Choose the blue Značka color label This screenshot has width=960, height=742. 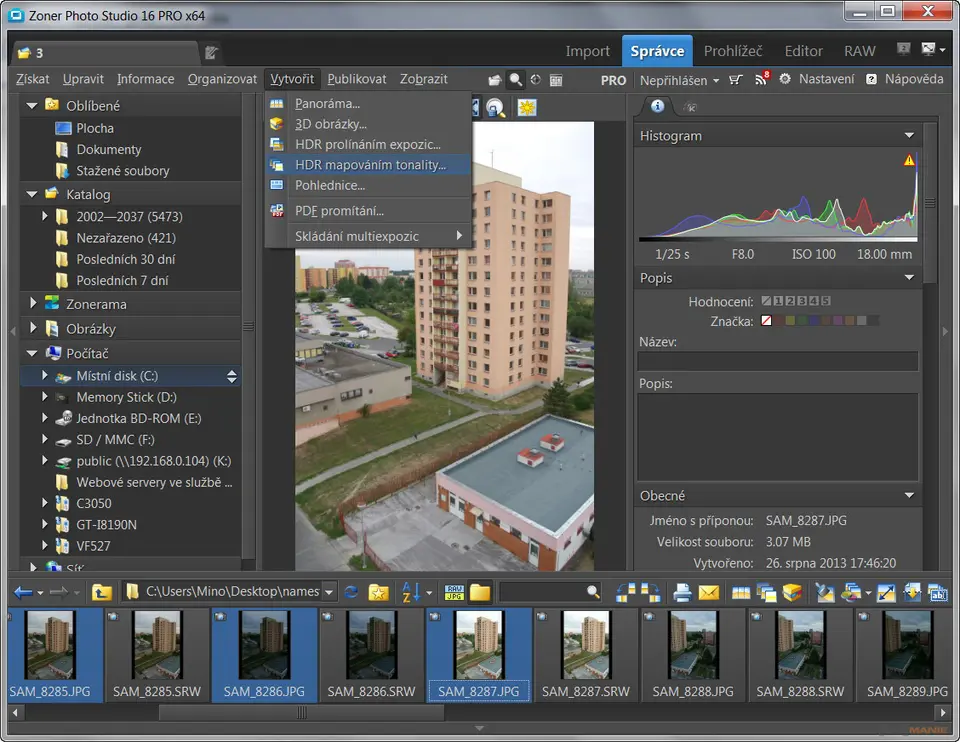[x=814, y=321]
